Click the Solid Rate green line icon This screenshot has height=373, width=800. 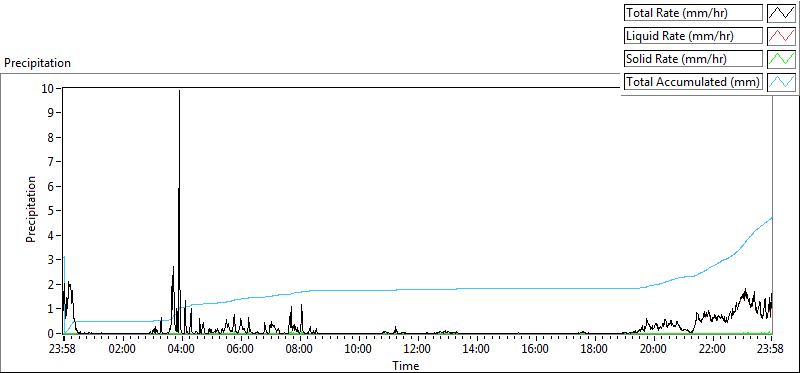click(781, 59)
